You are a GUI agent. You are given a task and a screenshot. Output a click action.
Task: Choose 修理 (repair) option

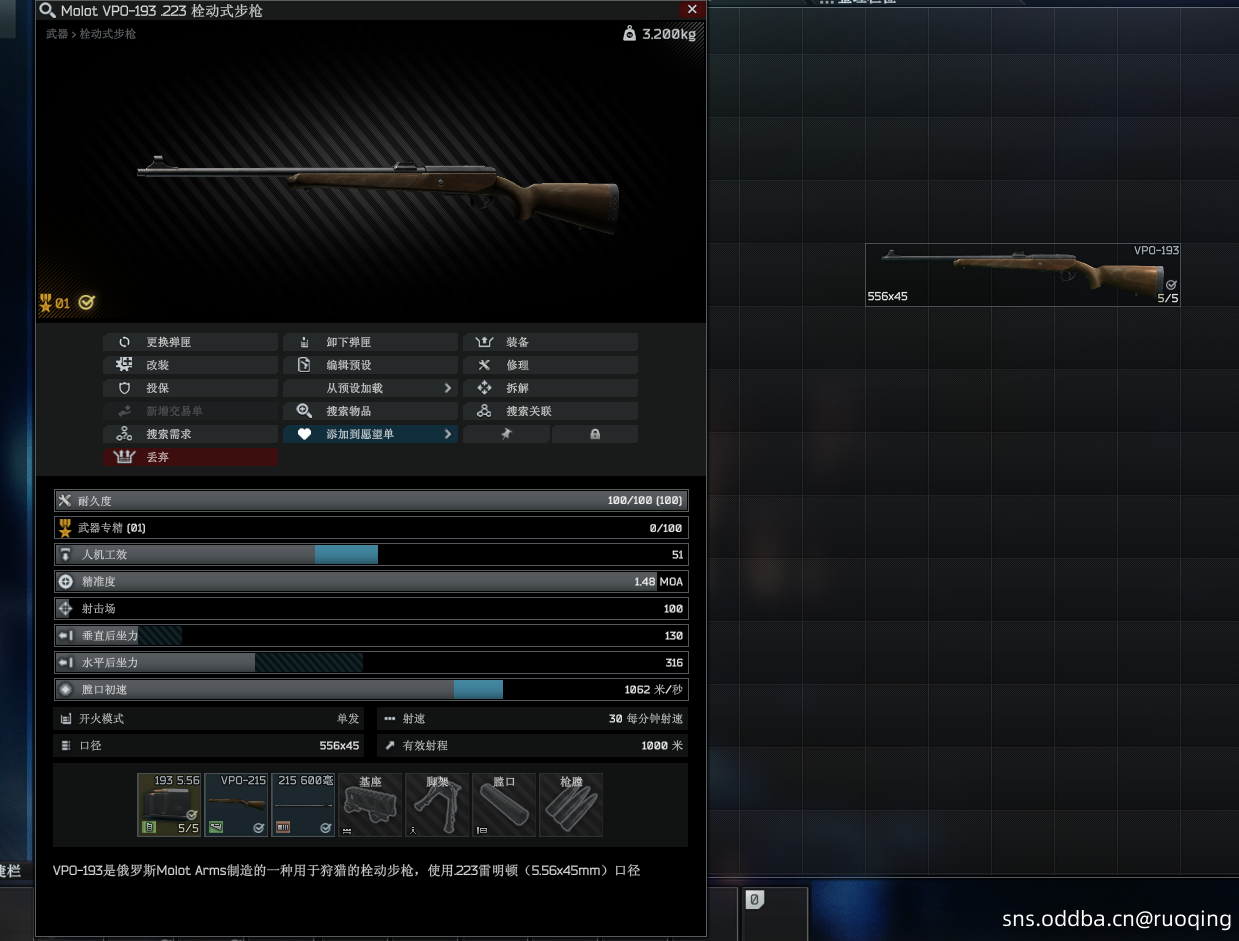coord(550,365)
